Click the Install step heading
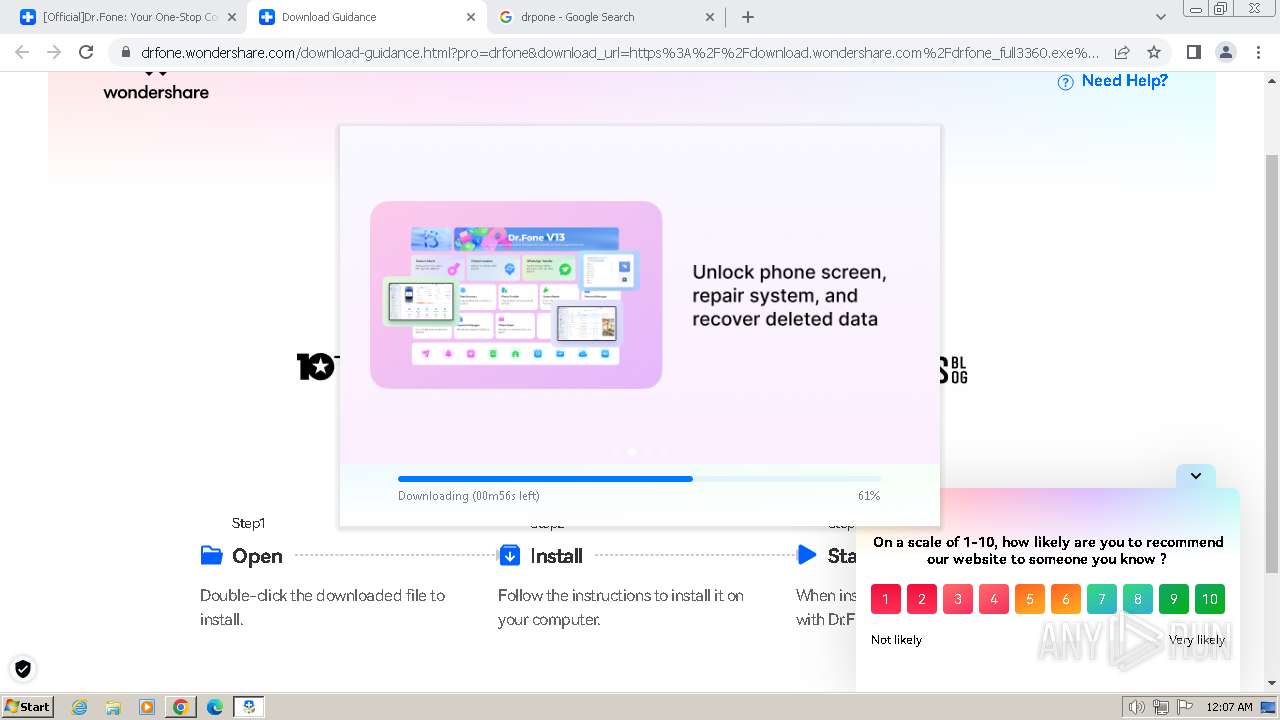The height and width of the screenshot is (720, 1280). pyautogui.click(x=556, y=556)
